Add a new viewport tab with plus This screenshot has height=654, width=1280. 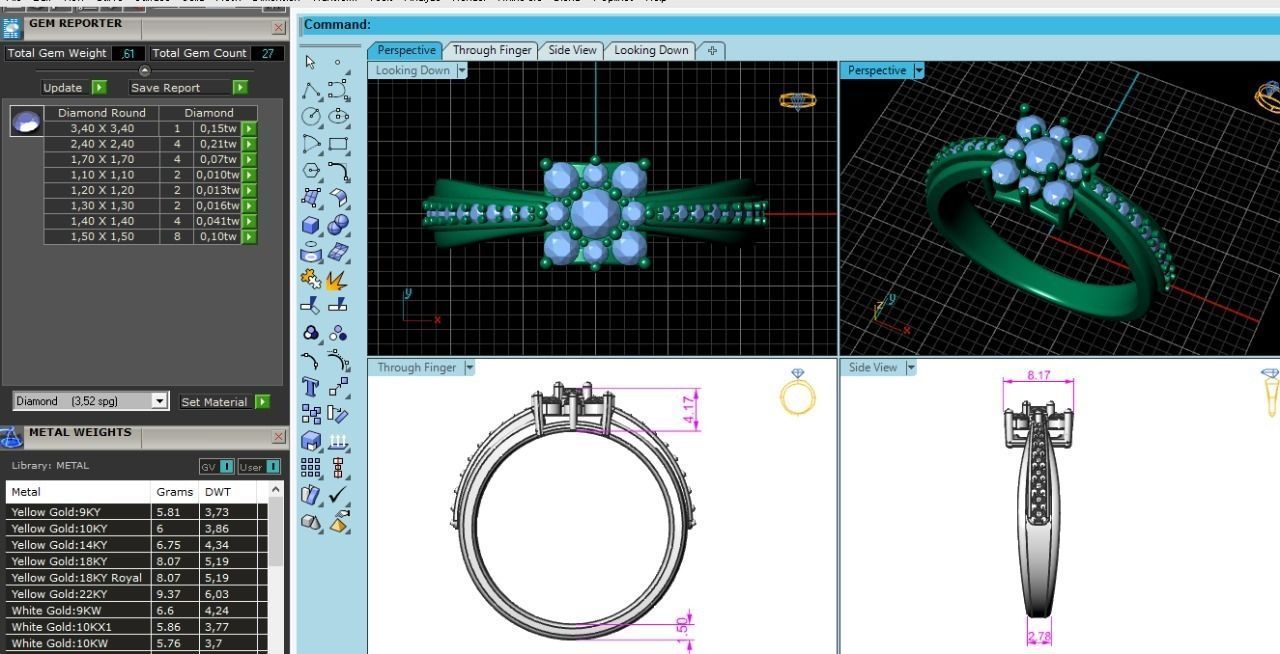pyautogui.click(x=712, y=50)
